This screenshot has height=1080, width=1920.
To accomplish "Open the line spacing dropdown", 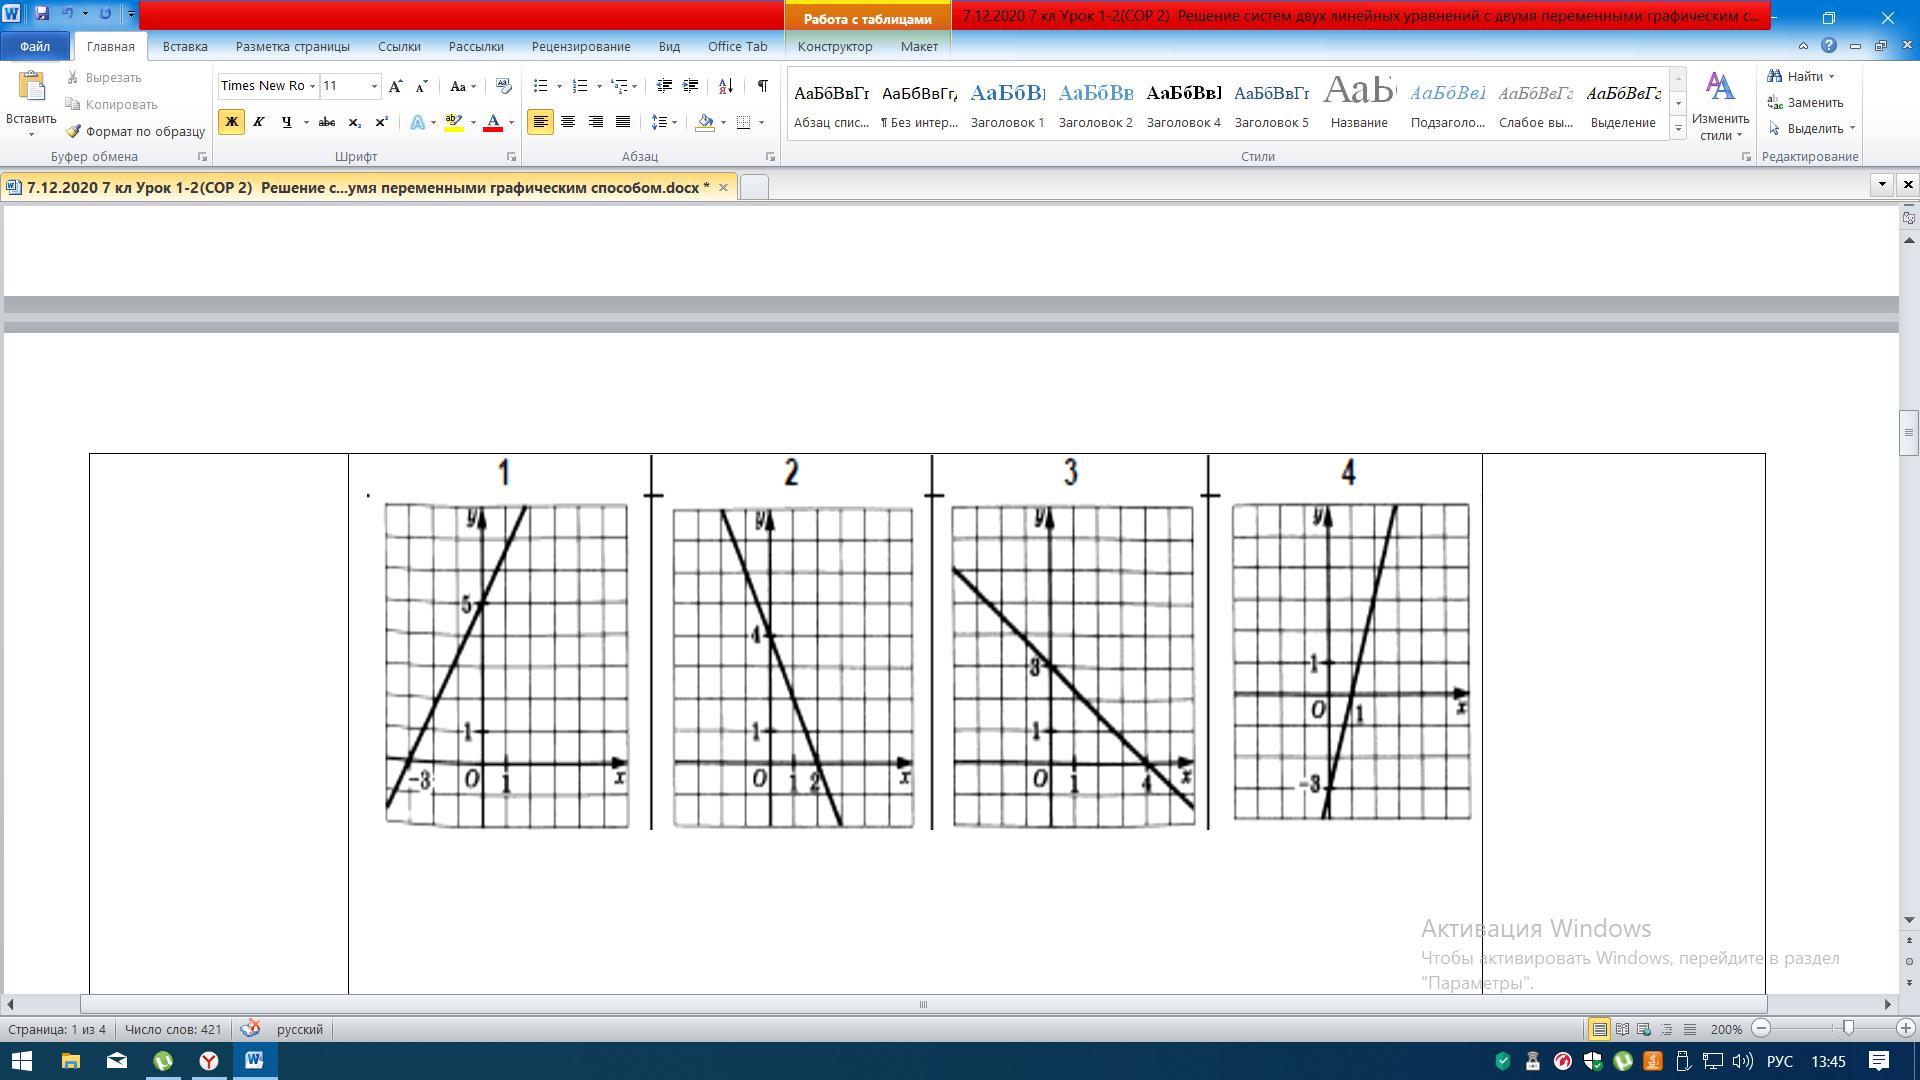I will (676, 122).
